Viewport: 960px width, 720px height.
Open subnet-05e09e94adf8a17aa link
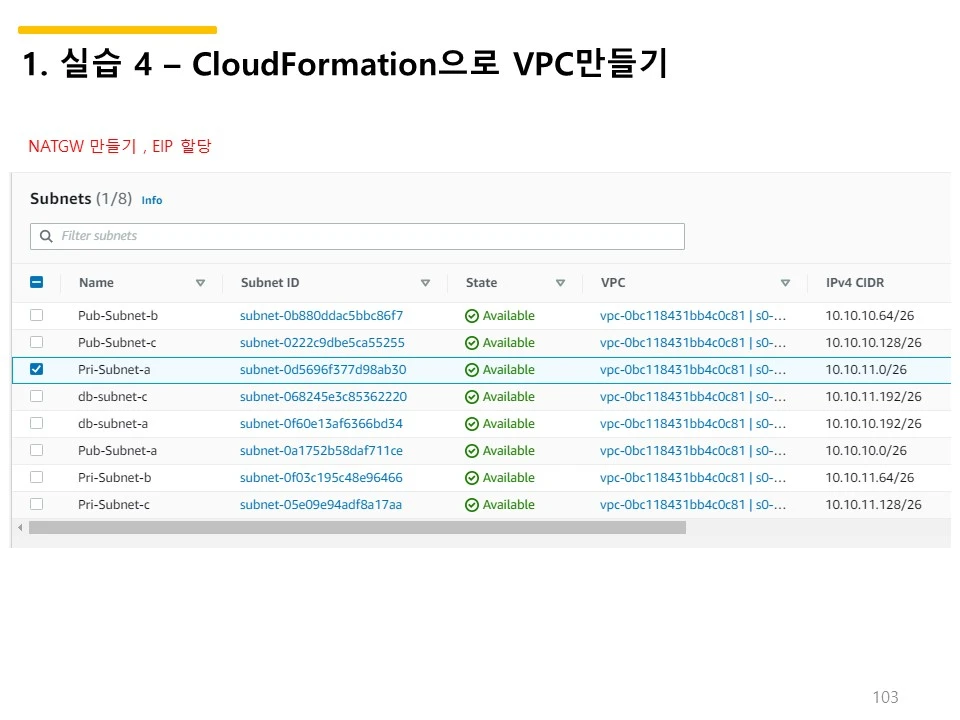[321, 504]
